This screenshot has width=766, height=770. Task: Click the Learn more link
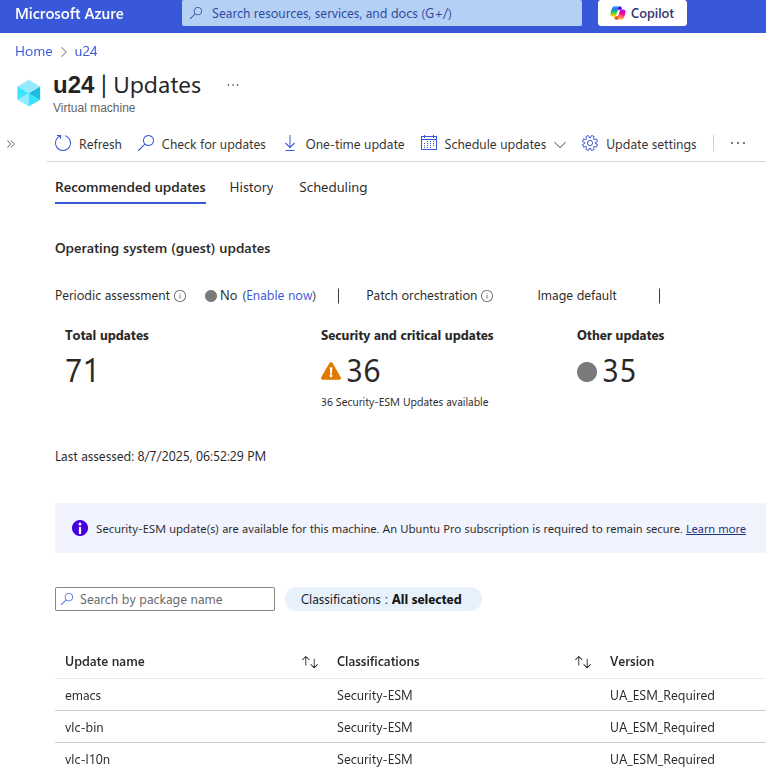click(715, 529)
